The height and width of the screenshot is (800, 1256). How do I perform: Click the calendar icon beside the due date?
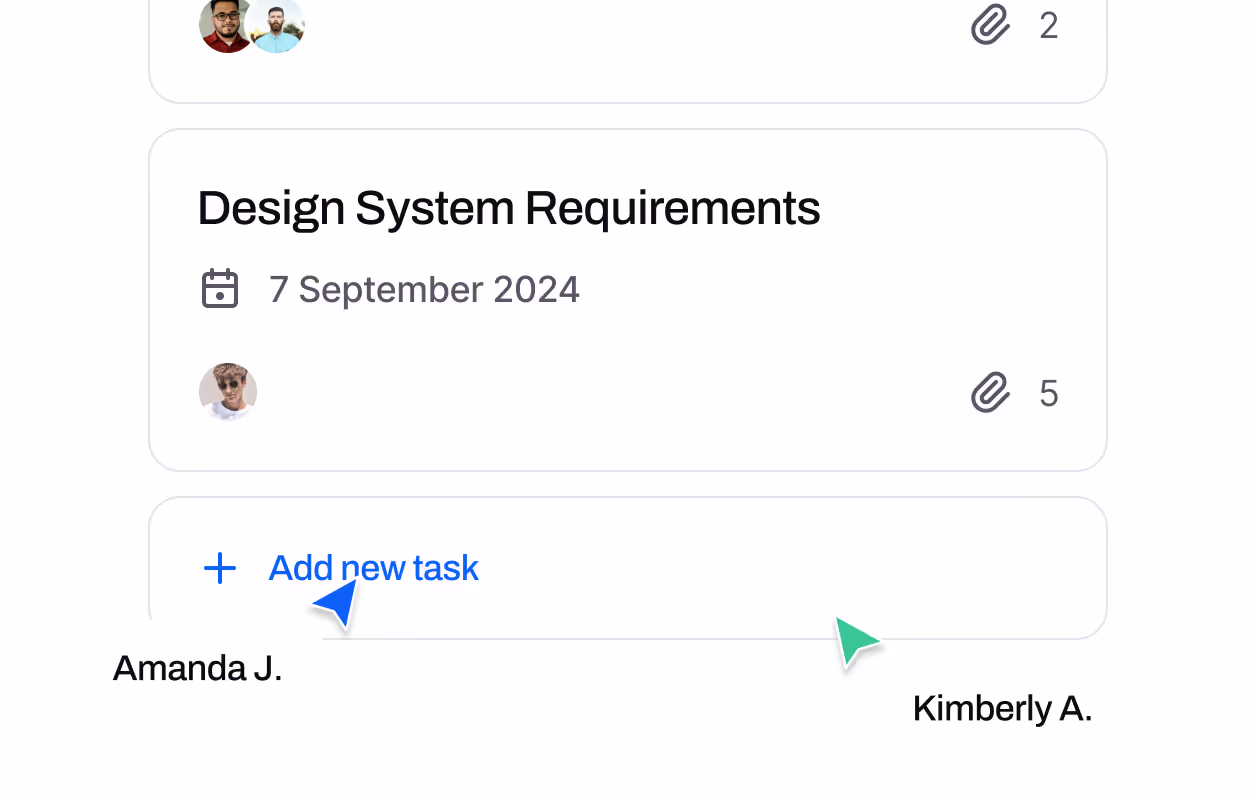click(220, 289)
